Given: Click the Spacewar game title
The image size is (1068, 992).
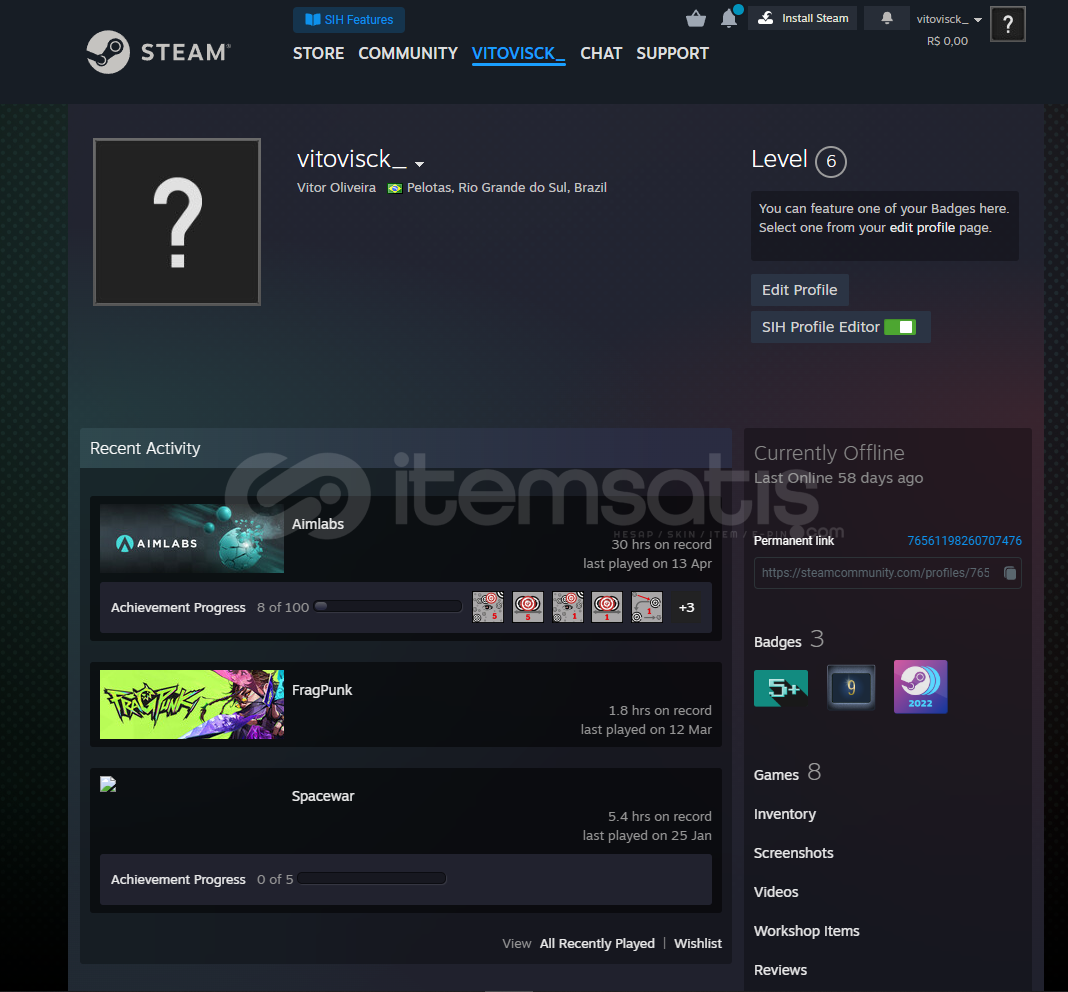Looking at the screenshot, I should (x=323, y=796).
